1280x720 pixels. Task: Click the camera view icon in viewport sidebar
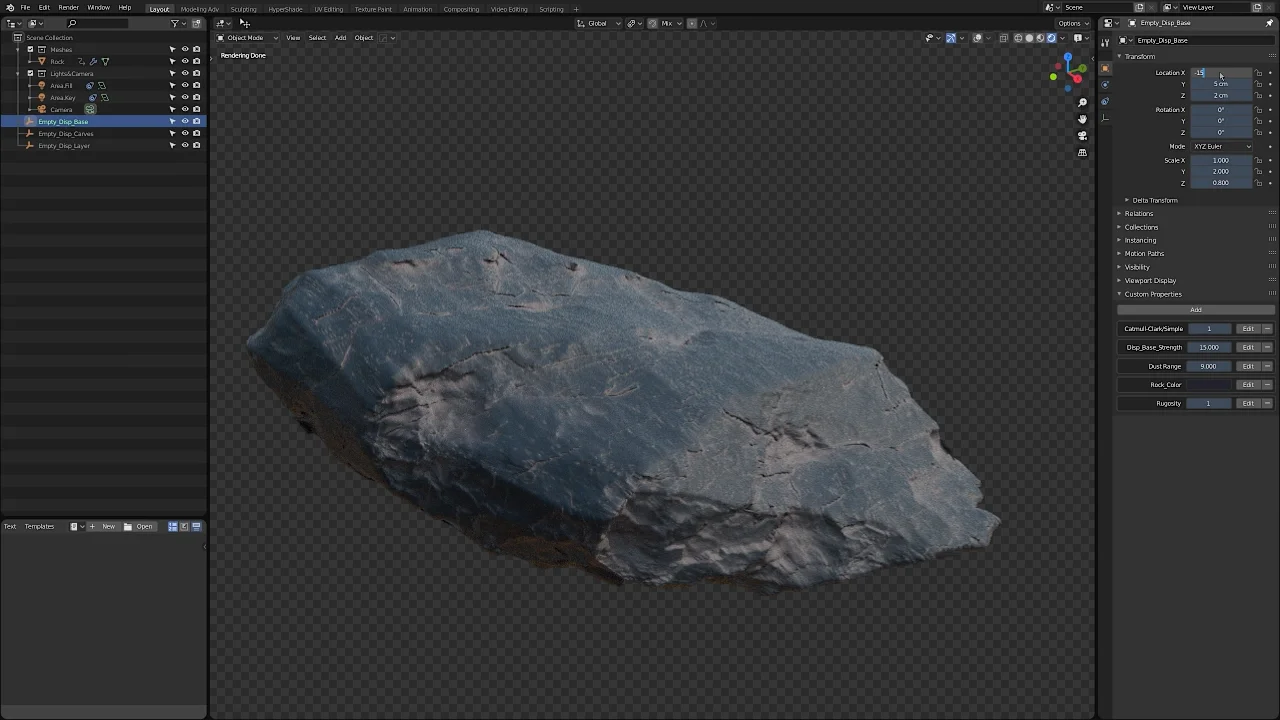pyautogui.click(x=1082, y=136)
